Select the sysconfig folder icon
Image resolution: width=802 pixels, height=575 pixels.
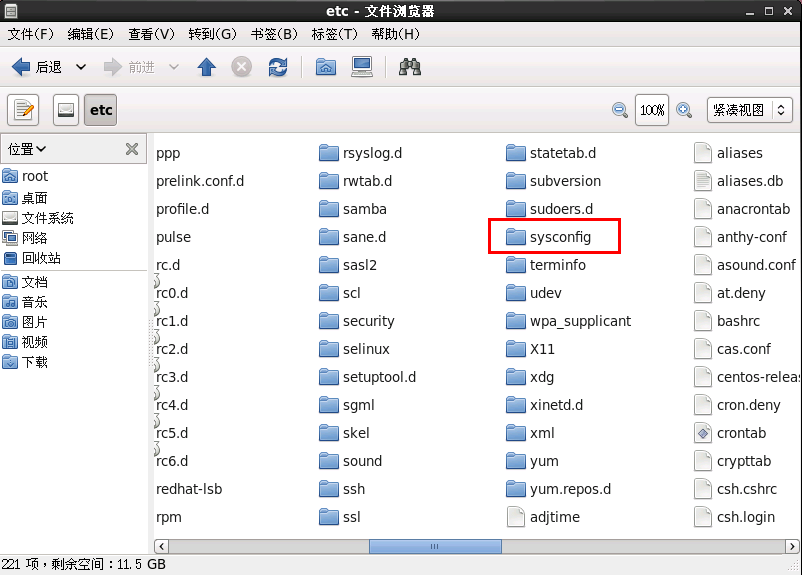pyautogui.click(x=516, y=237)
